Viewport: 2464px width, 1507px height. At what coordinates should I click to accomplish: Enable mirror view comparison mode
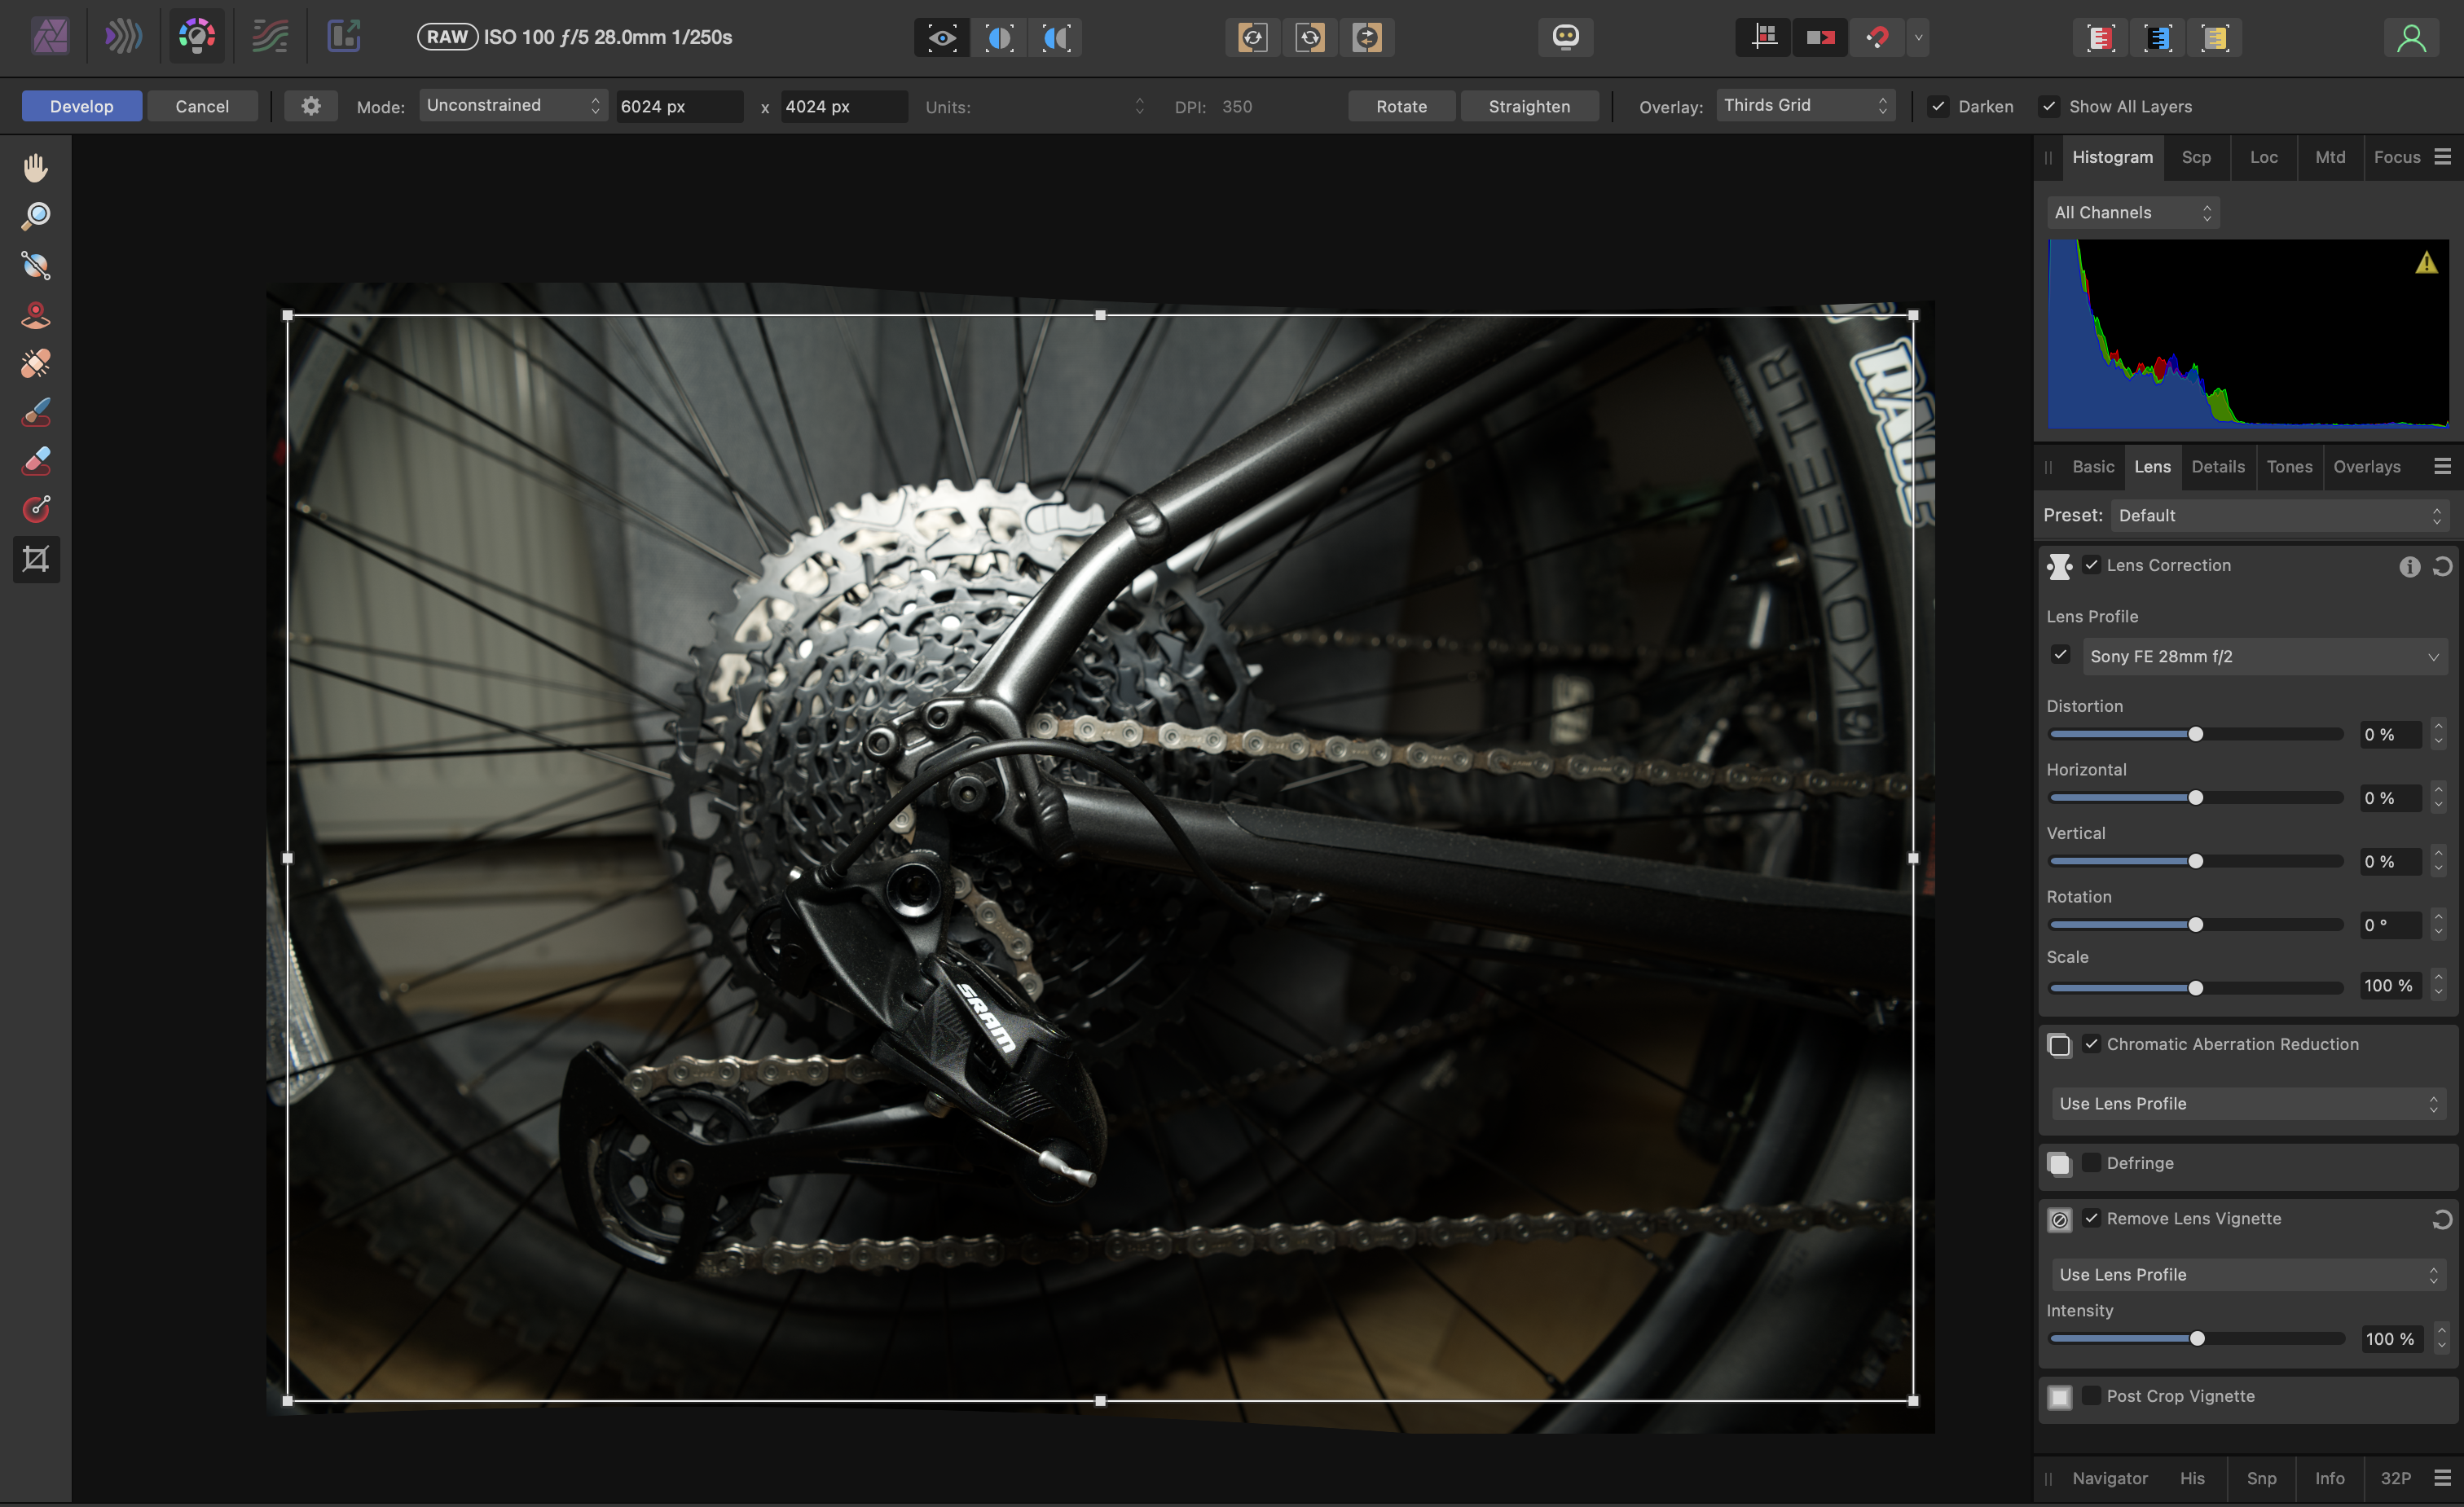click(x=1056, y=38)
